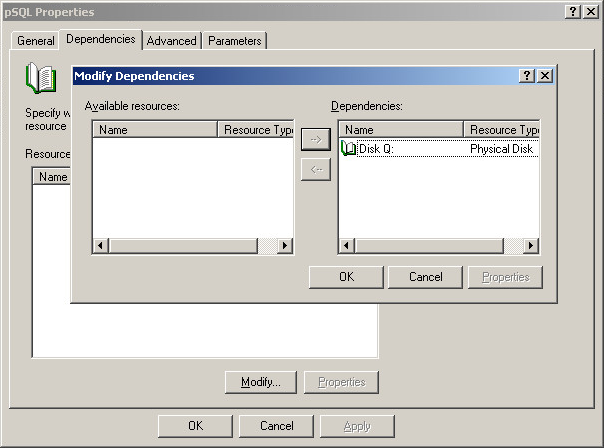Click the pSQL resource book icon
The width and height of the screenshot is (604, 448).
pos(41,78)
